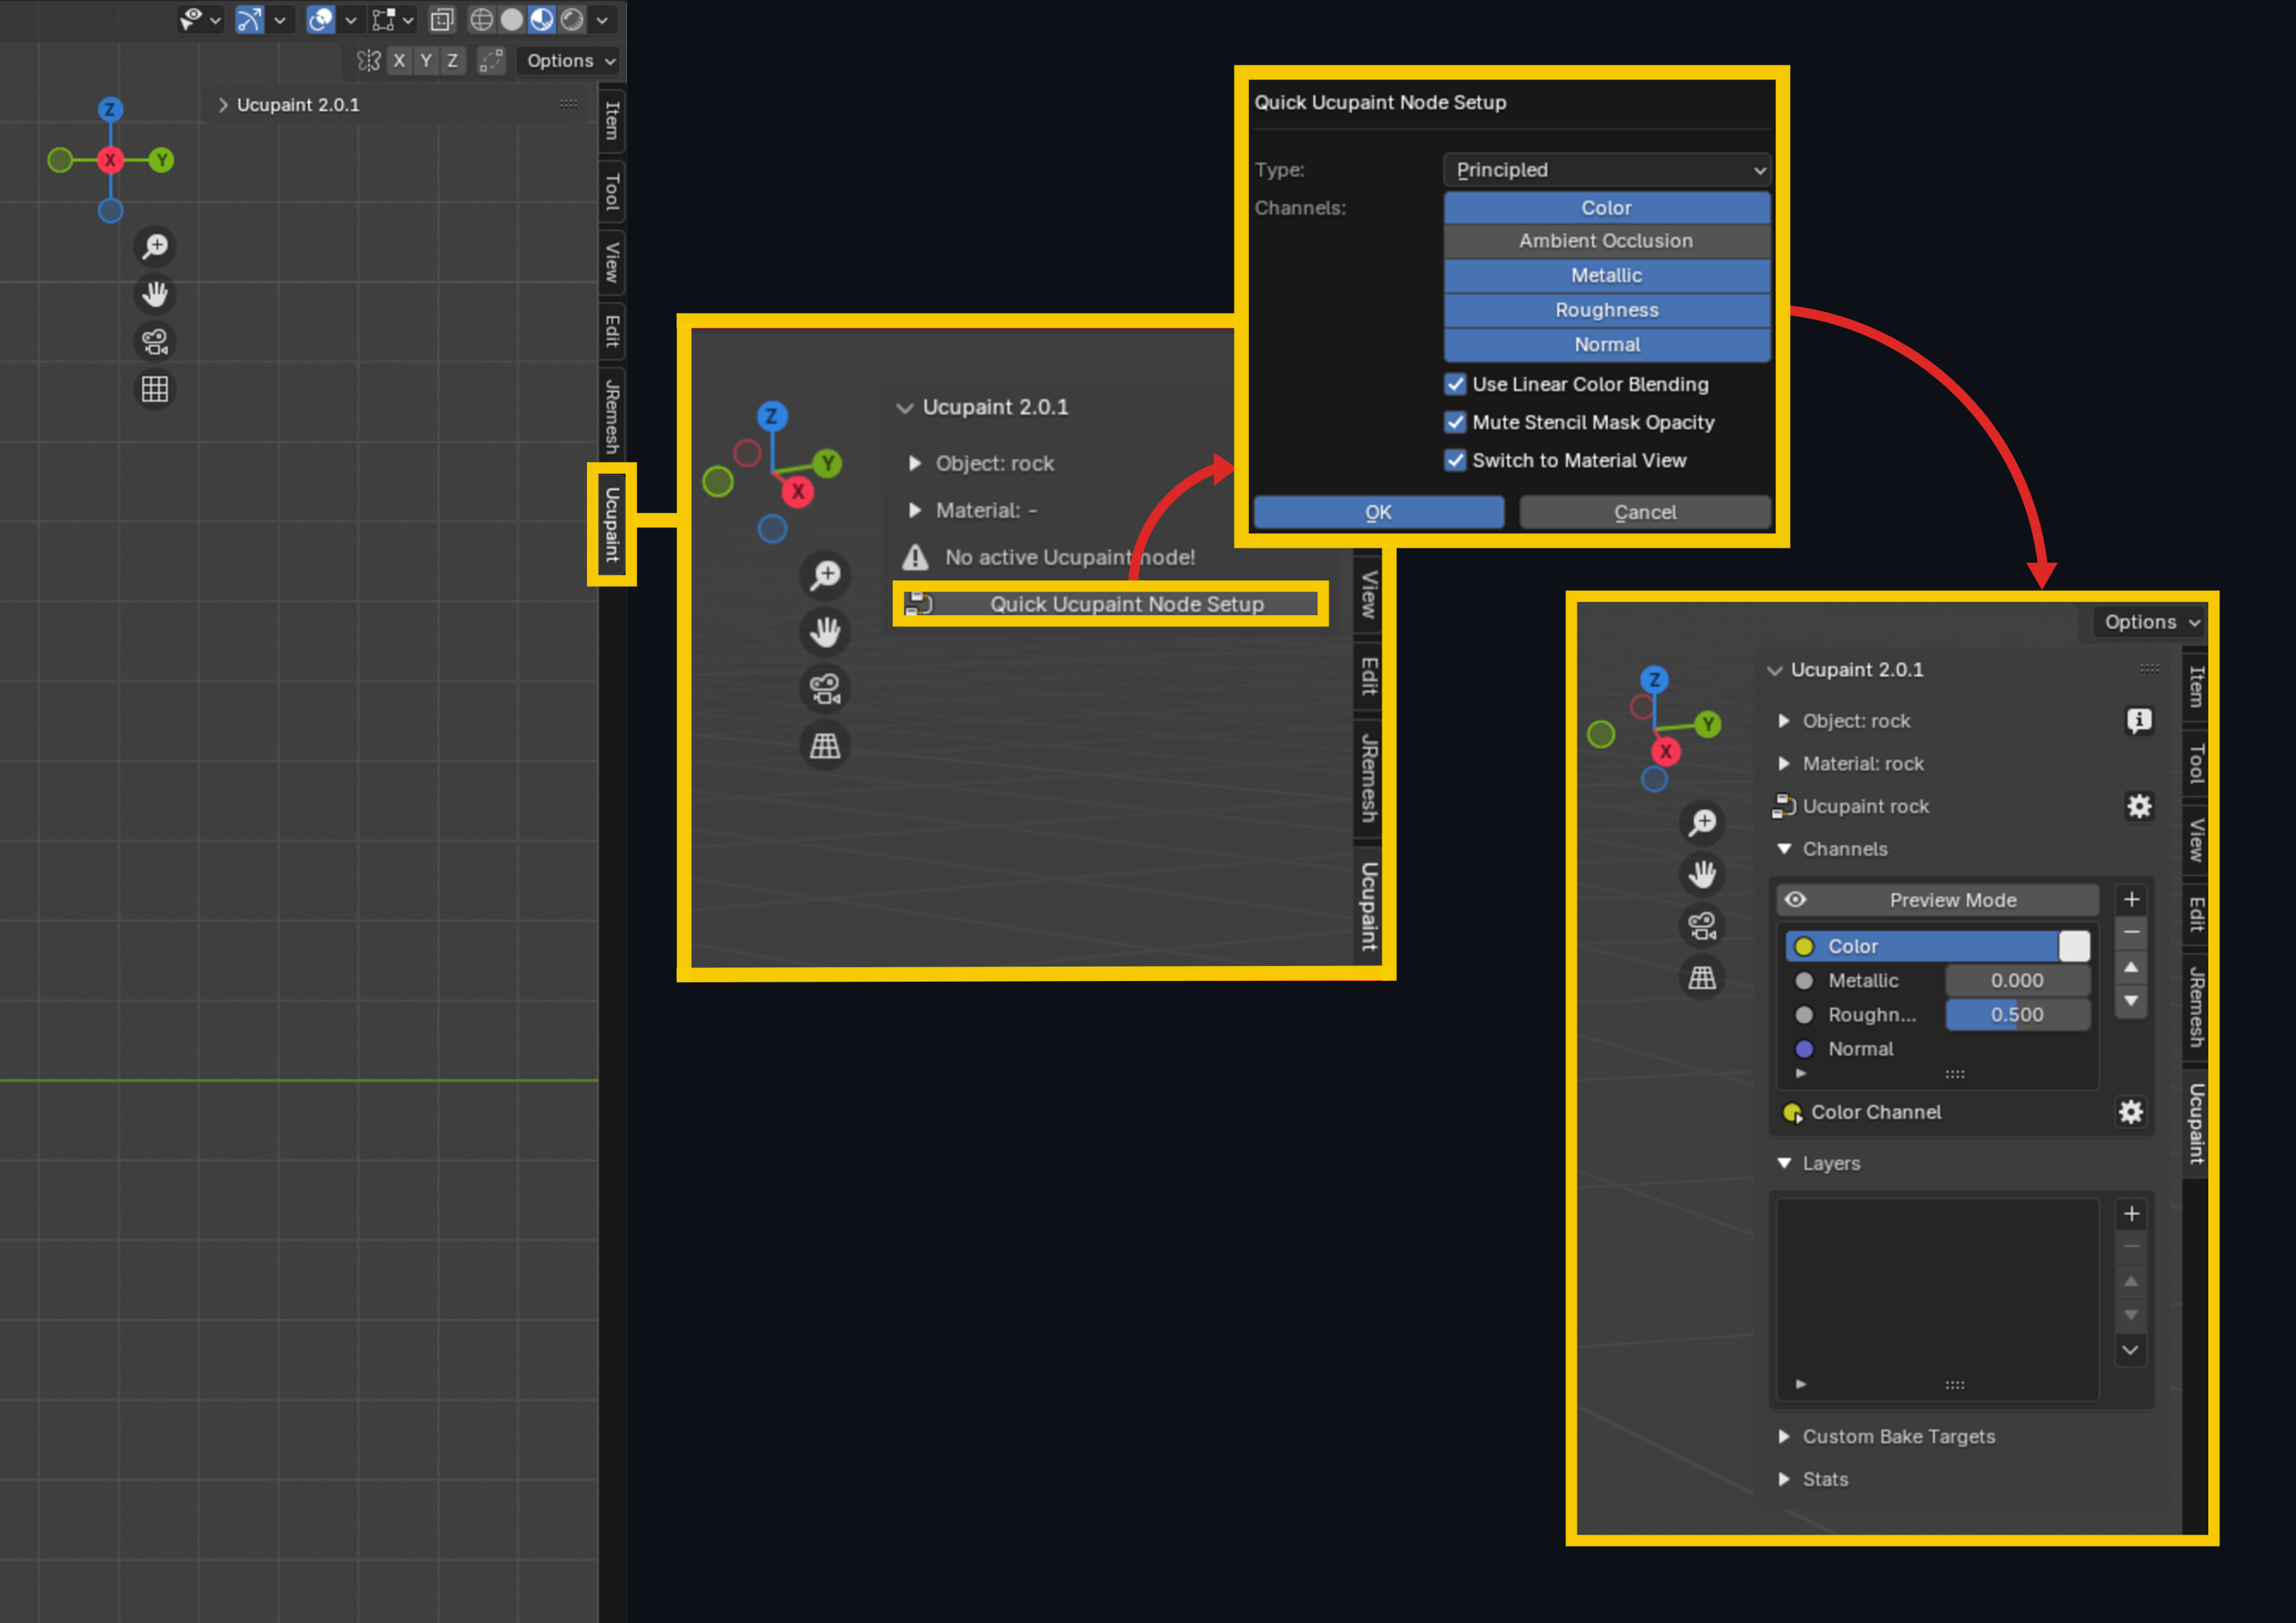Toggle the Roughness channel in the setup dialog
Image resolution: width=2296 pixels, height=1623 pixels.
pyautogui.click(x=1607, y=310)
